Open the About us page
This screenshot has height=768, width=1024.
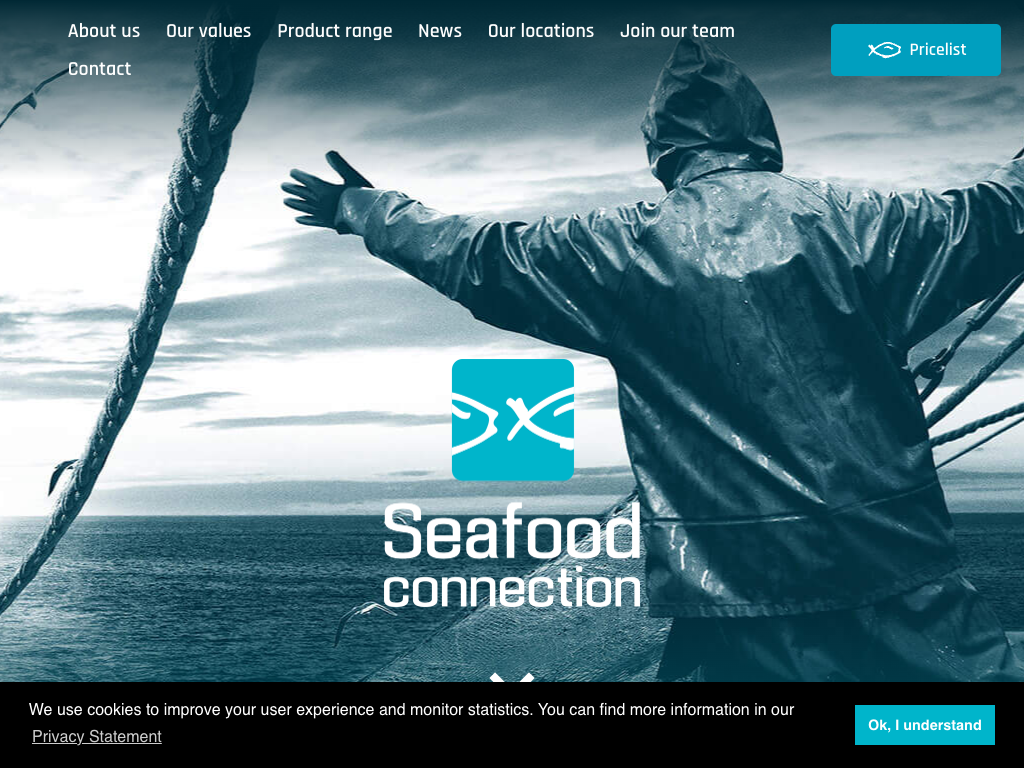(104, 31)
